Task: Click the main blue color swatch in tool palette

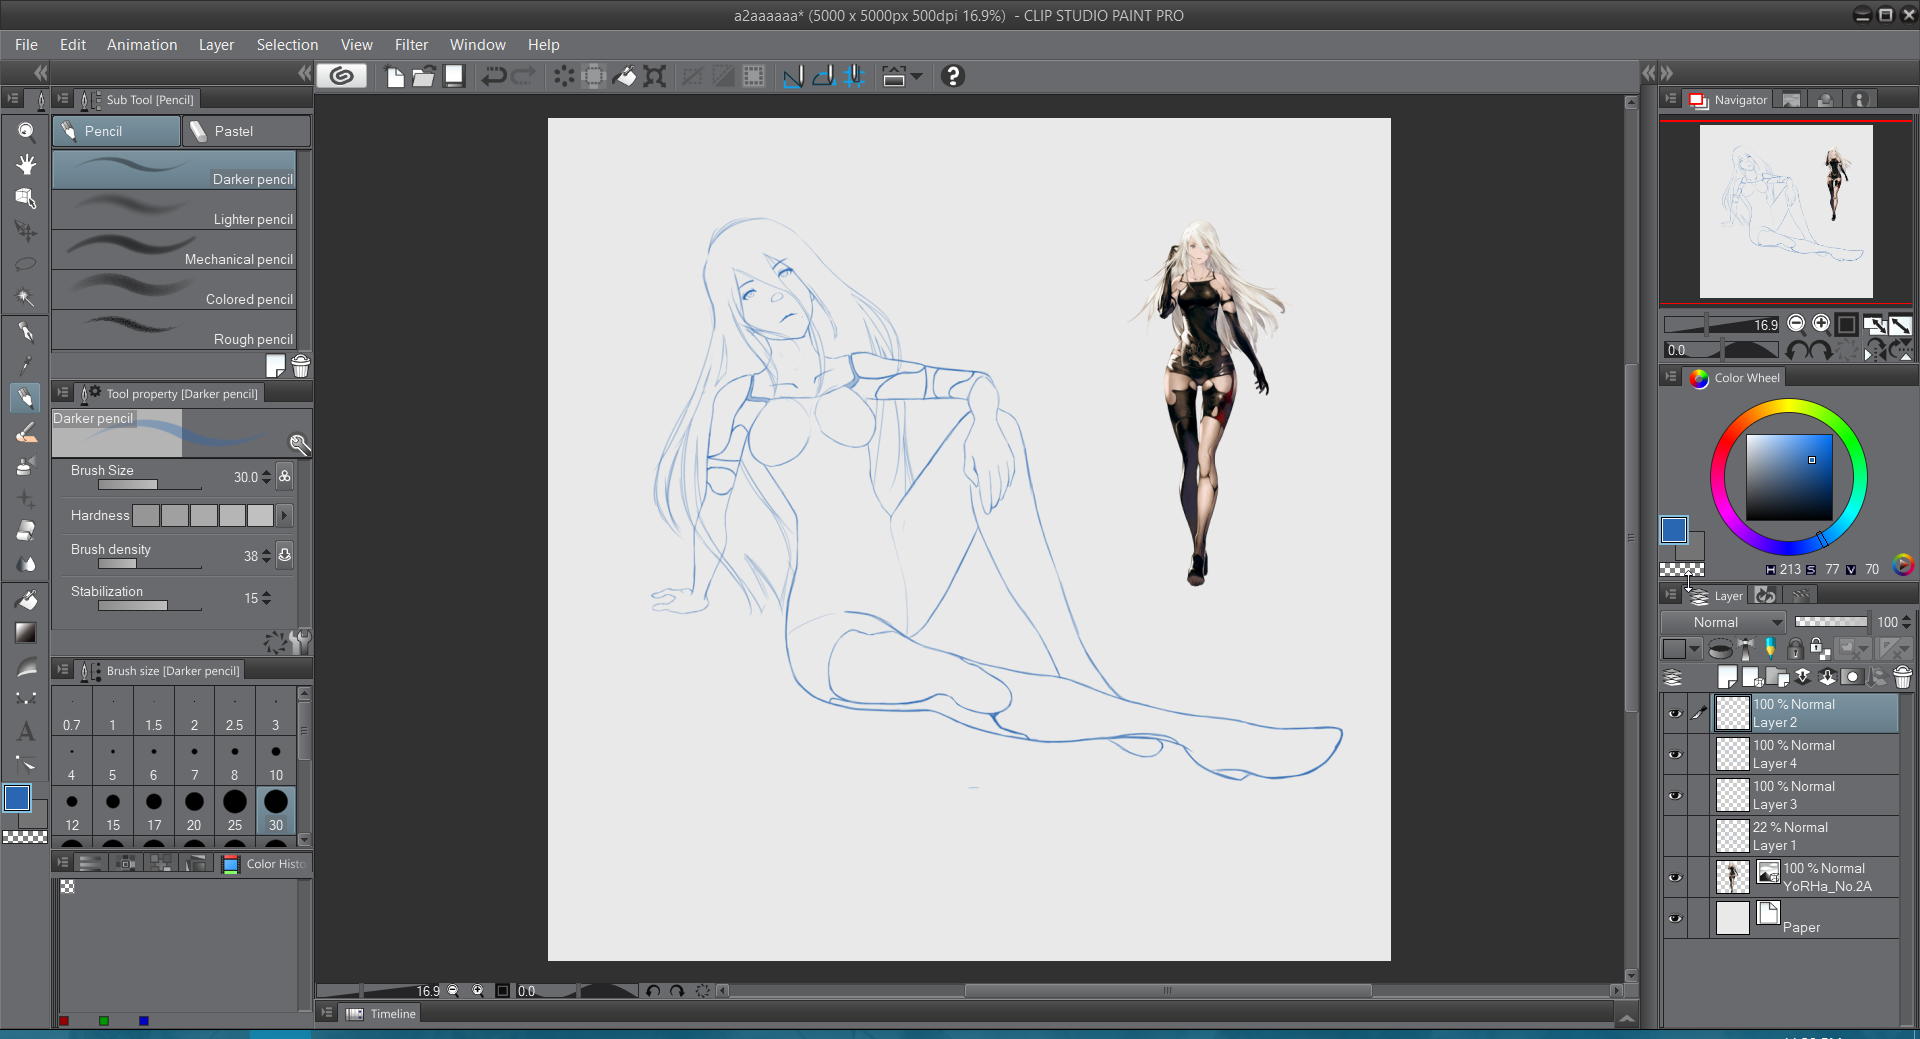Action: pyautogui.click(x=17, y=798)
